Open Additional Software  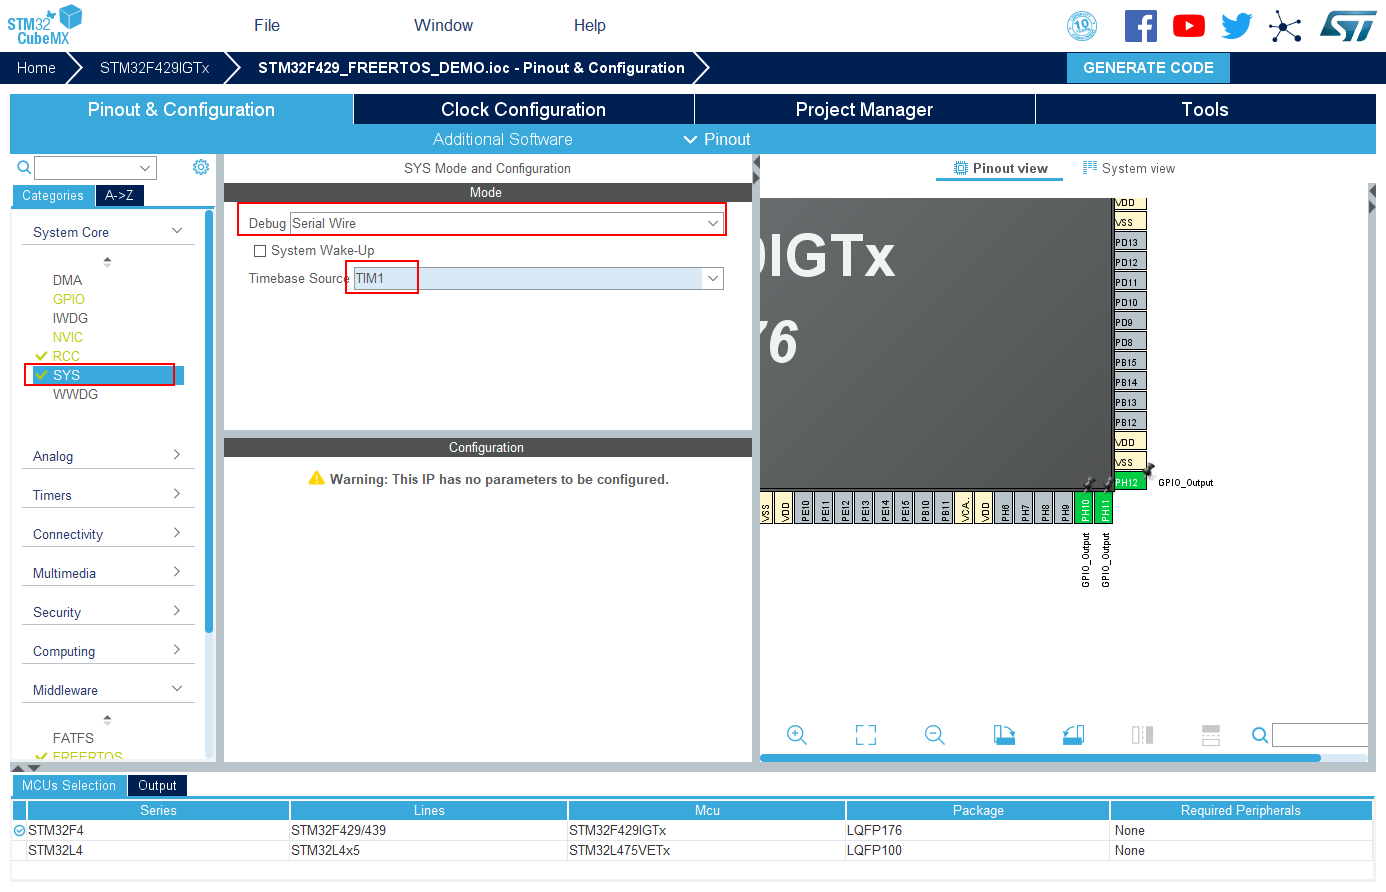click(x=503, y=139)
